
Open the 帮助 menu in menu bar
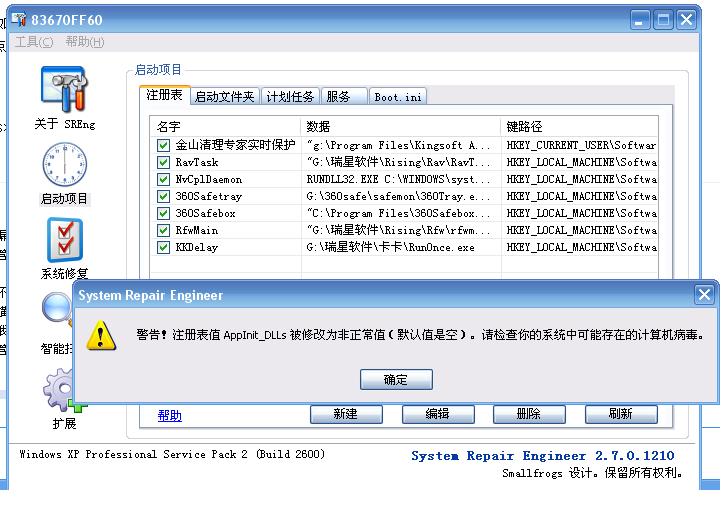pos(85,42)
